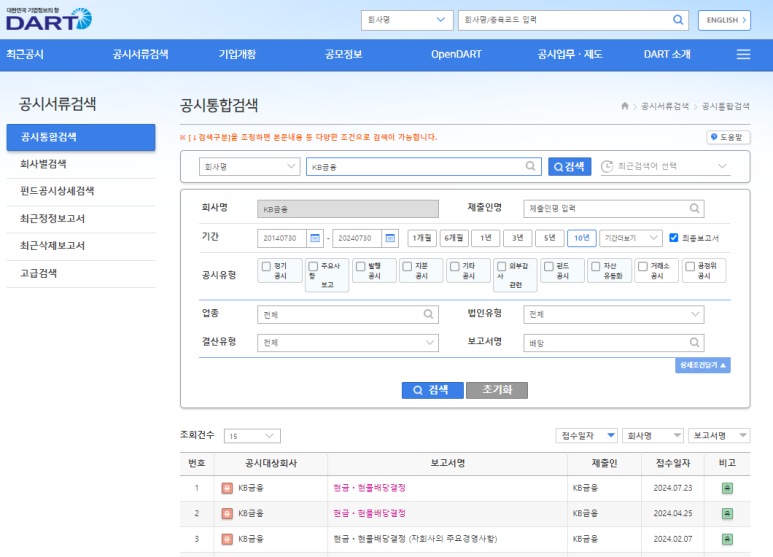The image size is (773, 557).
Task: Click the red market icon in result row 2
Action: pyautogui.click(x=227, y=514)
